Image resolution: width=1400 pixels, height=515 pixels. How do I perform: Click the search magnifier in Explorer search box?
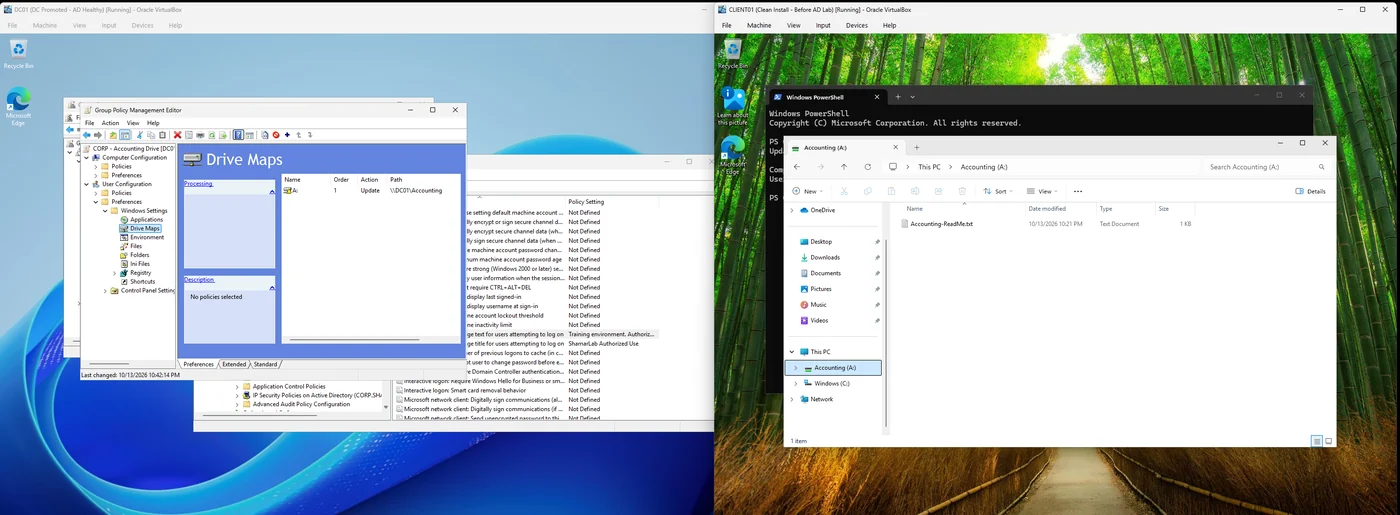click(x=1322, y=167)
